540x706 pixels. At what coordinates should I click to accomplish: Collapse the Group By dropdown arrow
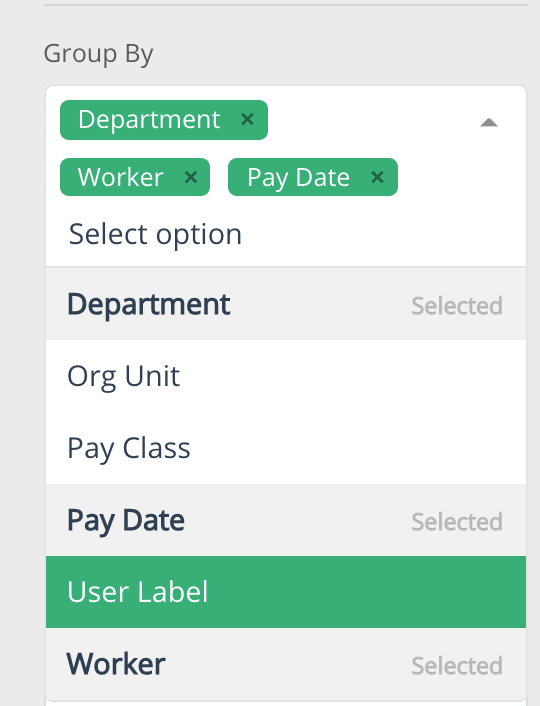coord(489,122)
